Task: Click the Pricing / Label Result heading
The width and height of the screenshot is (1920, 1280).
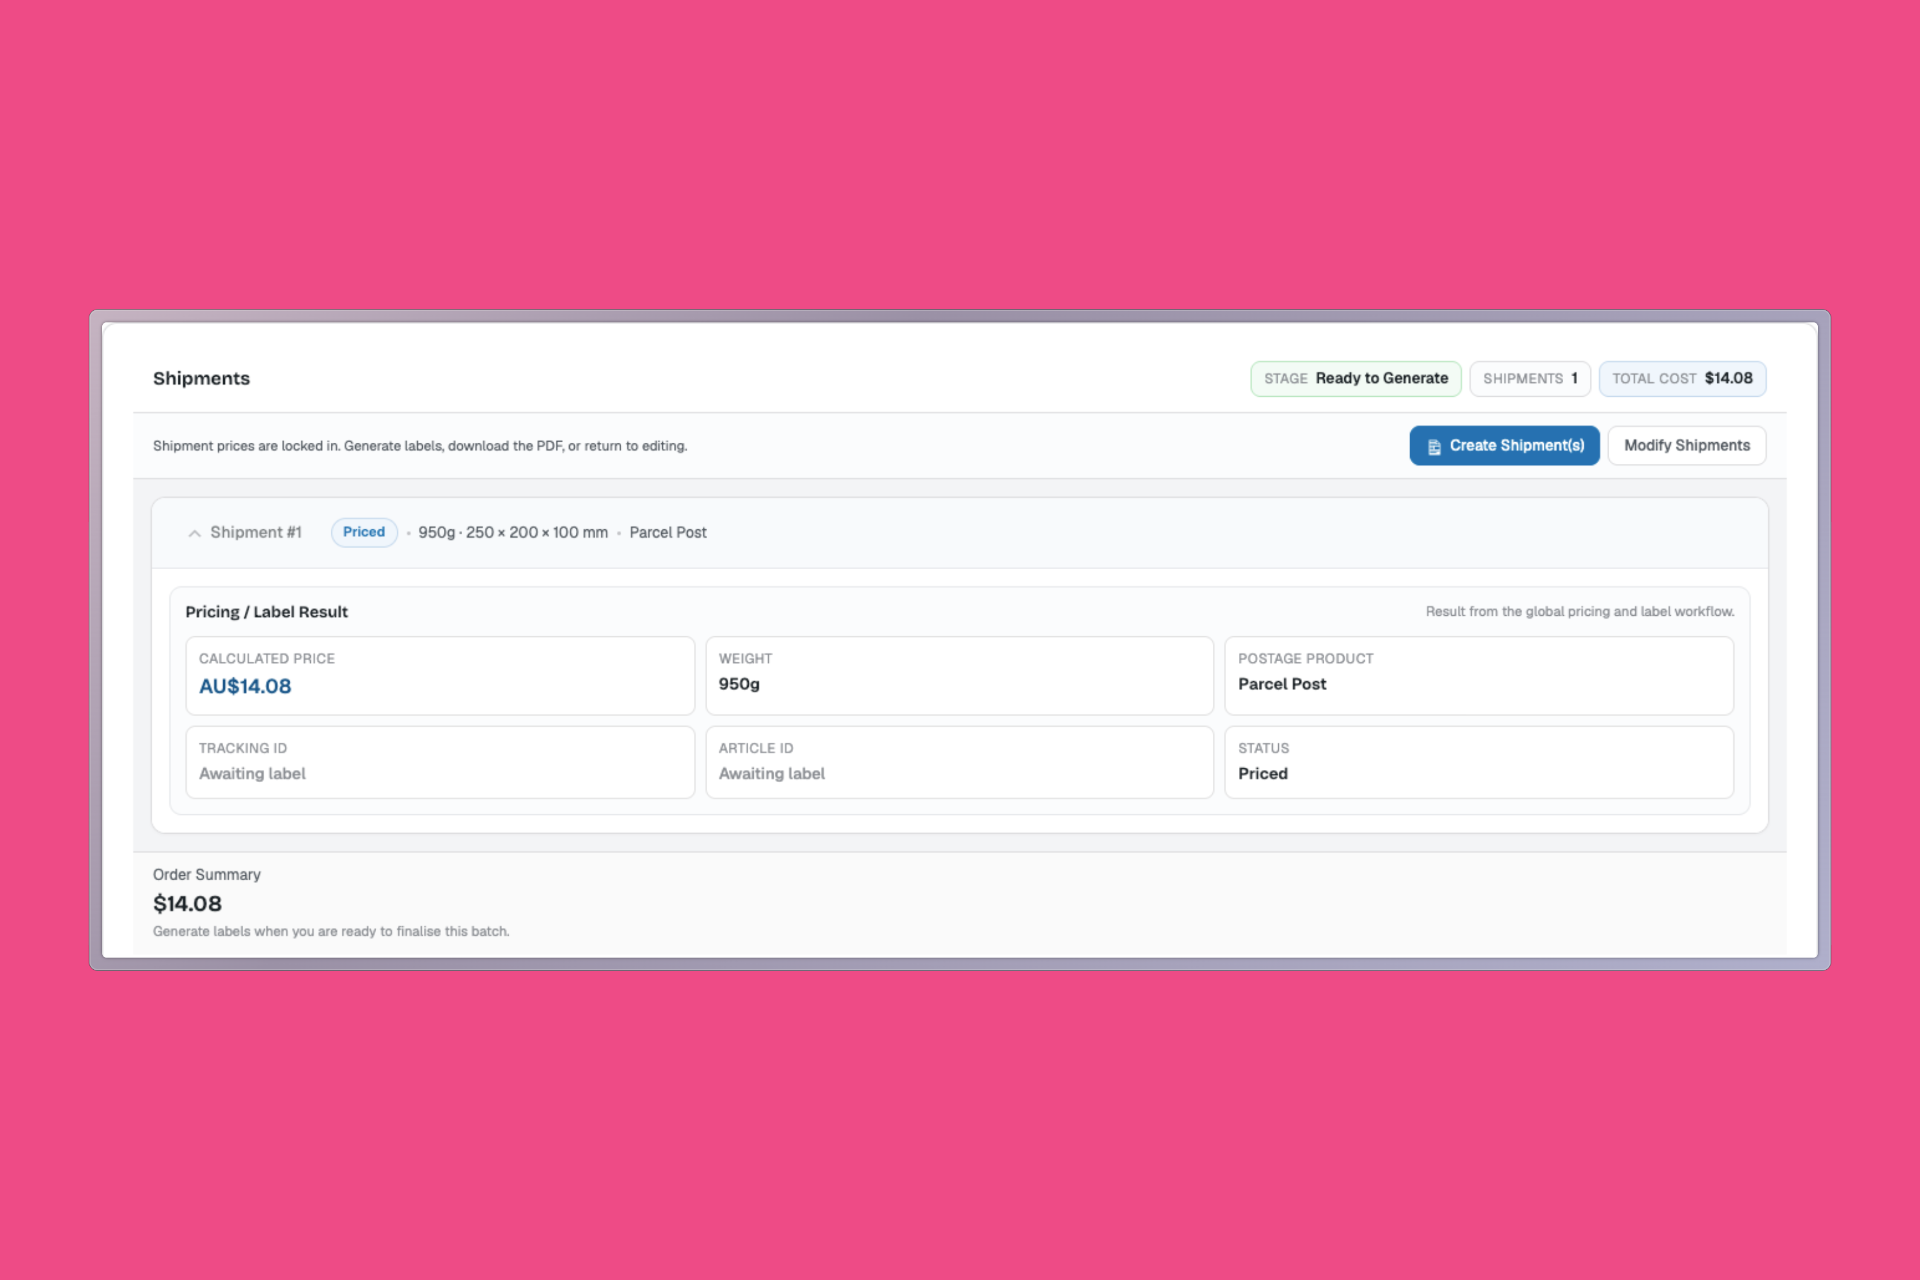Action: (266, 612)
